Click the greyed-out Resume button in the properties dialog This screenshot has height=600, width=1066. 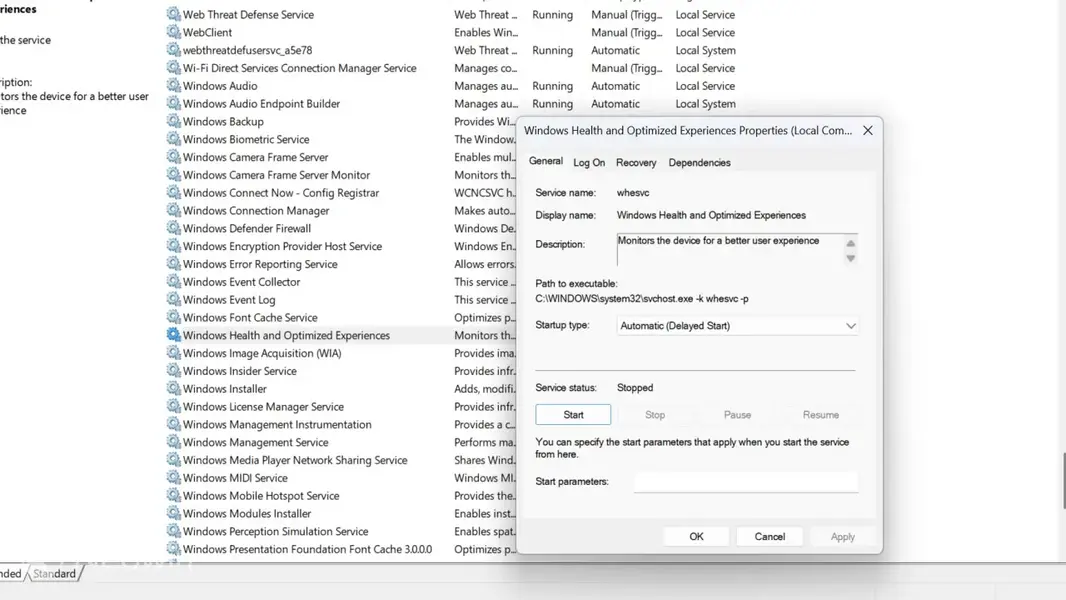tap(821, 414)
